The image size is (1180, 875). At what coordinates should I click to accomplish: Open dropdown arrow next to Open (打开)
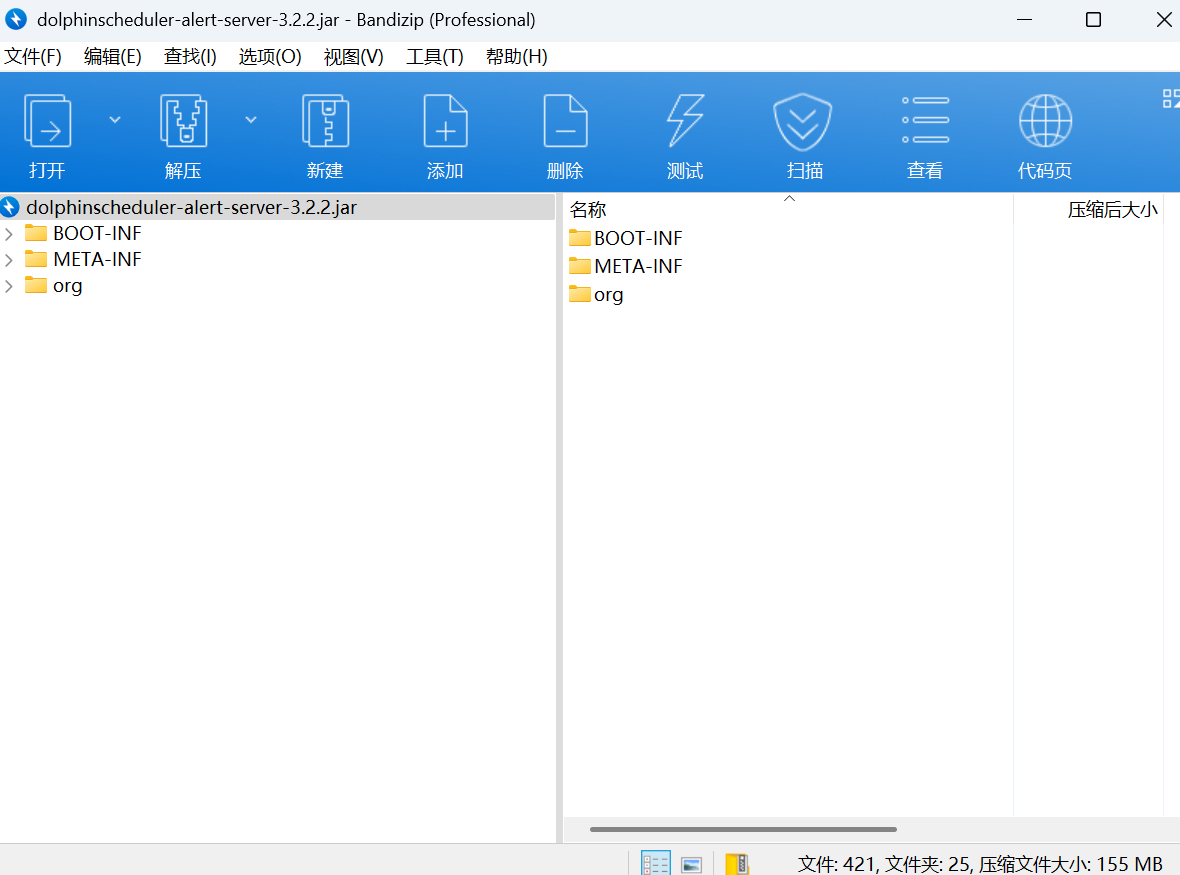click(x=115, y=120)
